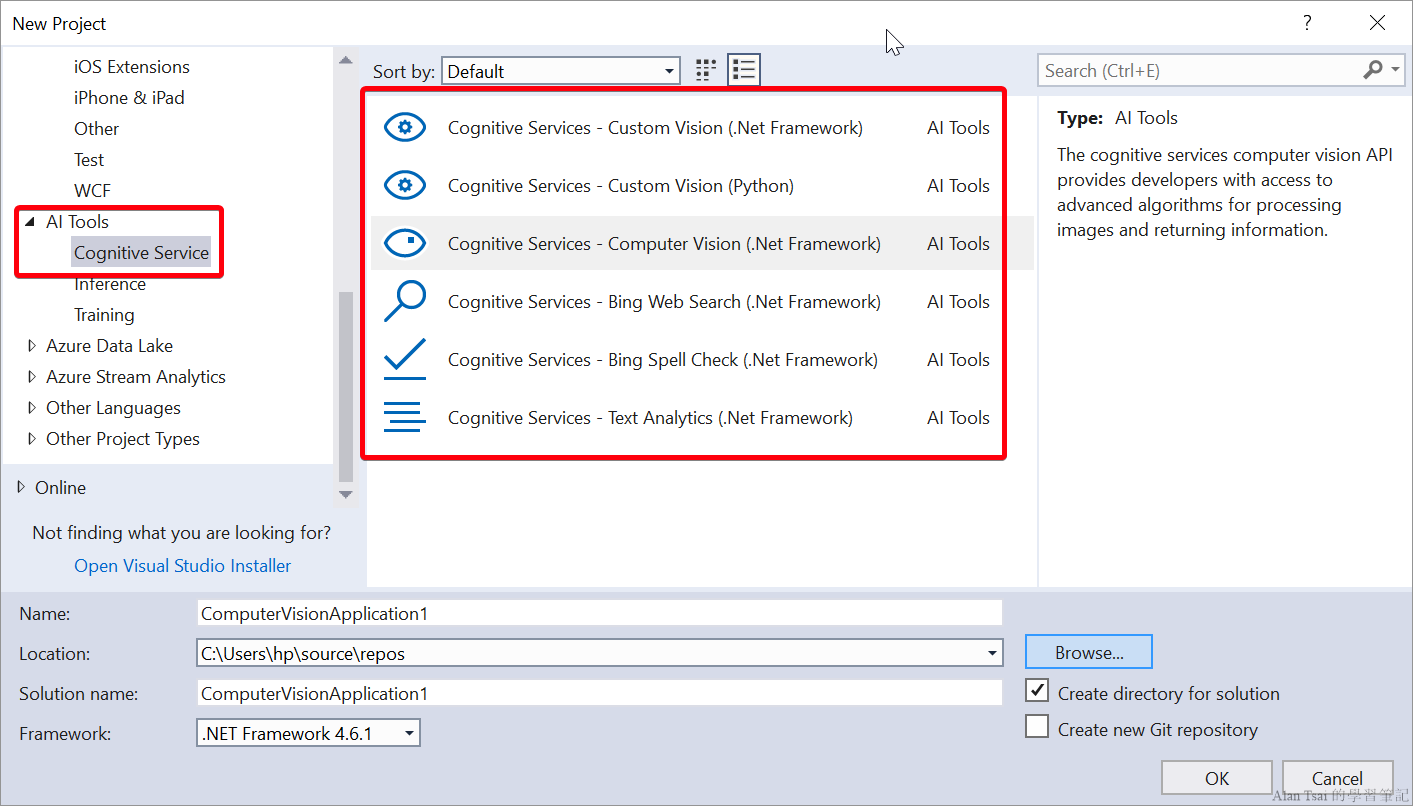Open Visual Studio Installer link
1413x806 pixels.
[183, 566]
